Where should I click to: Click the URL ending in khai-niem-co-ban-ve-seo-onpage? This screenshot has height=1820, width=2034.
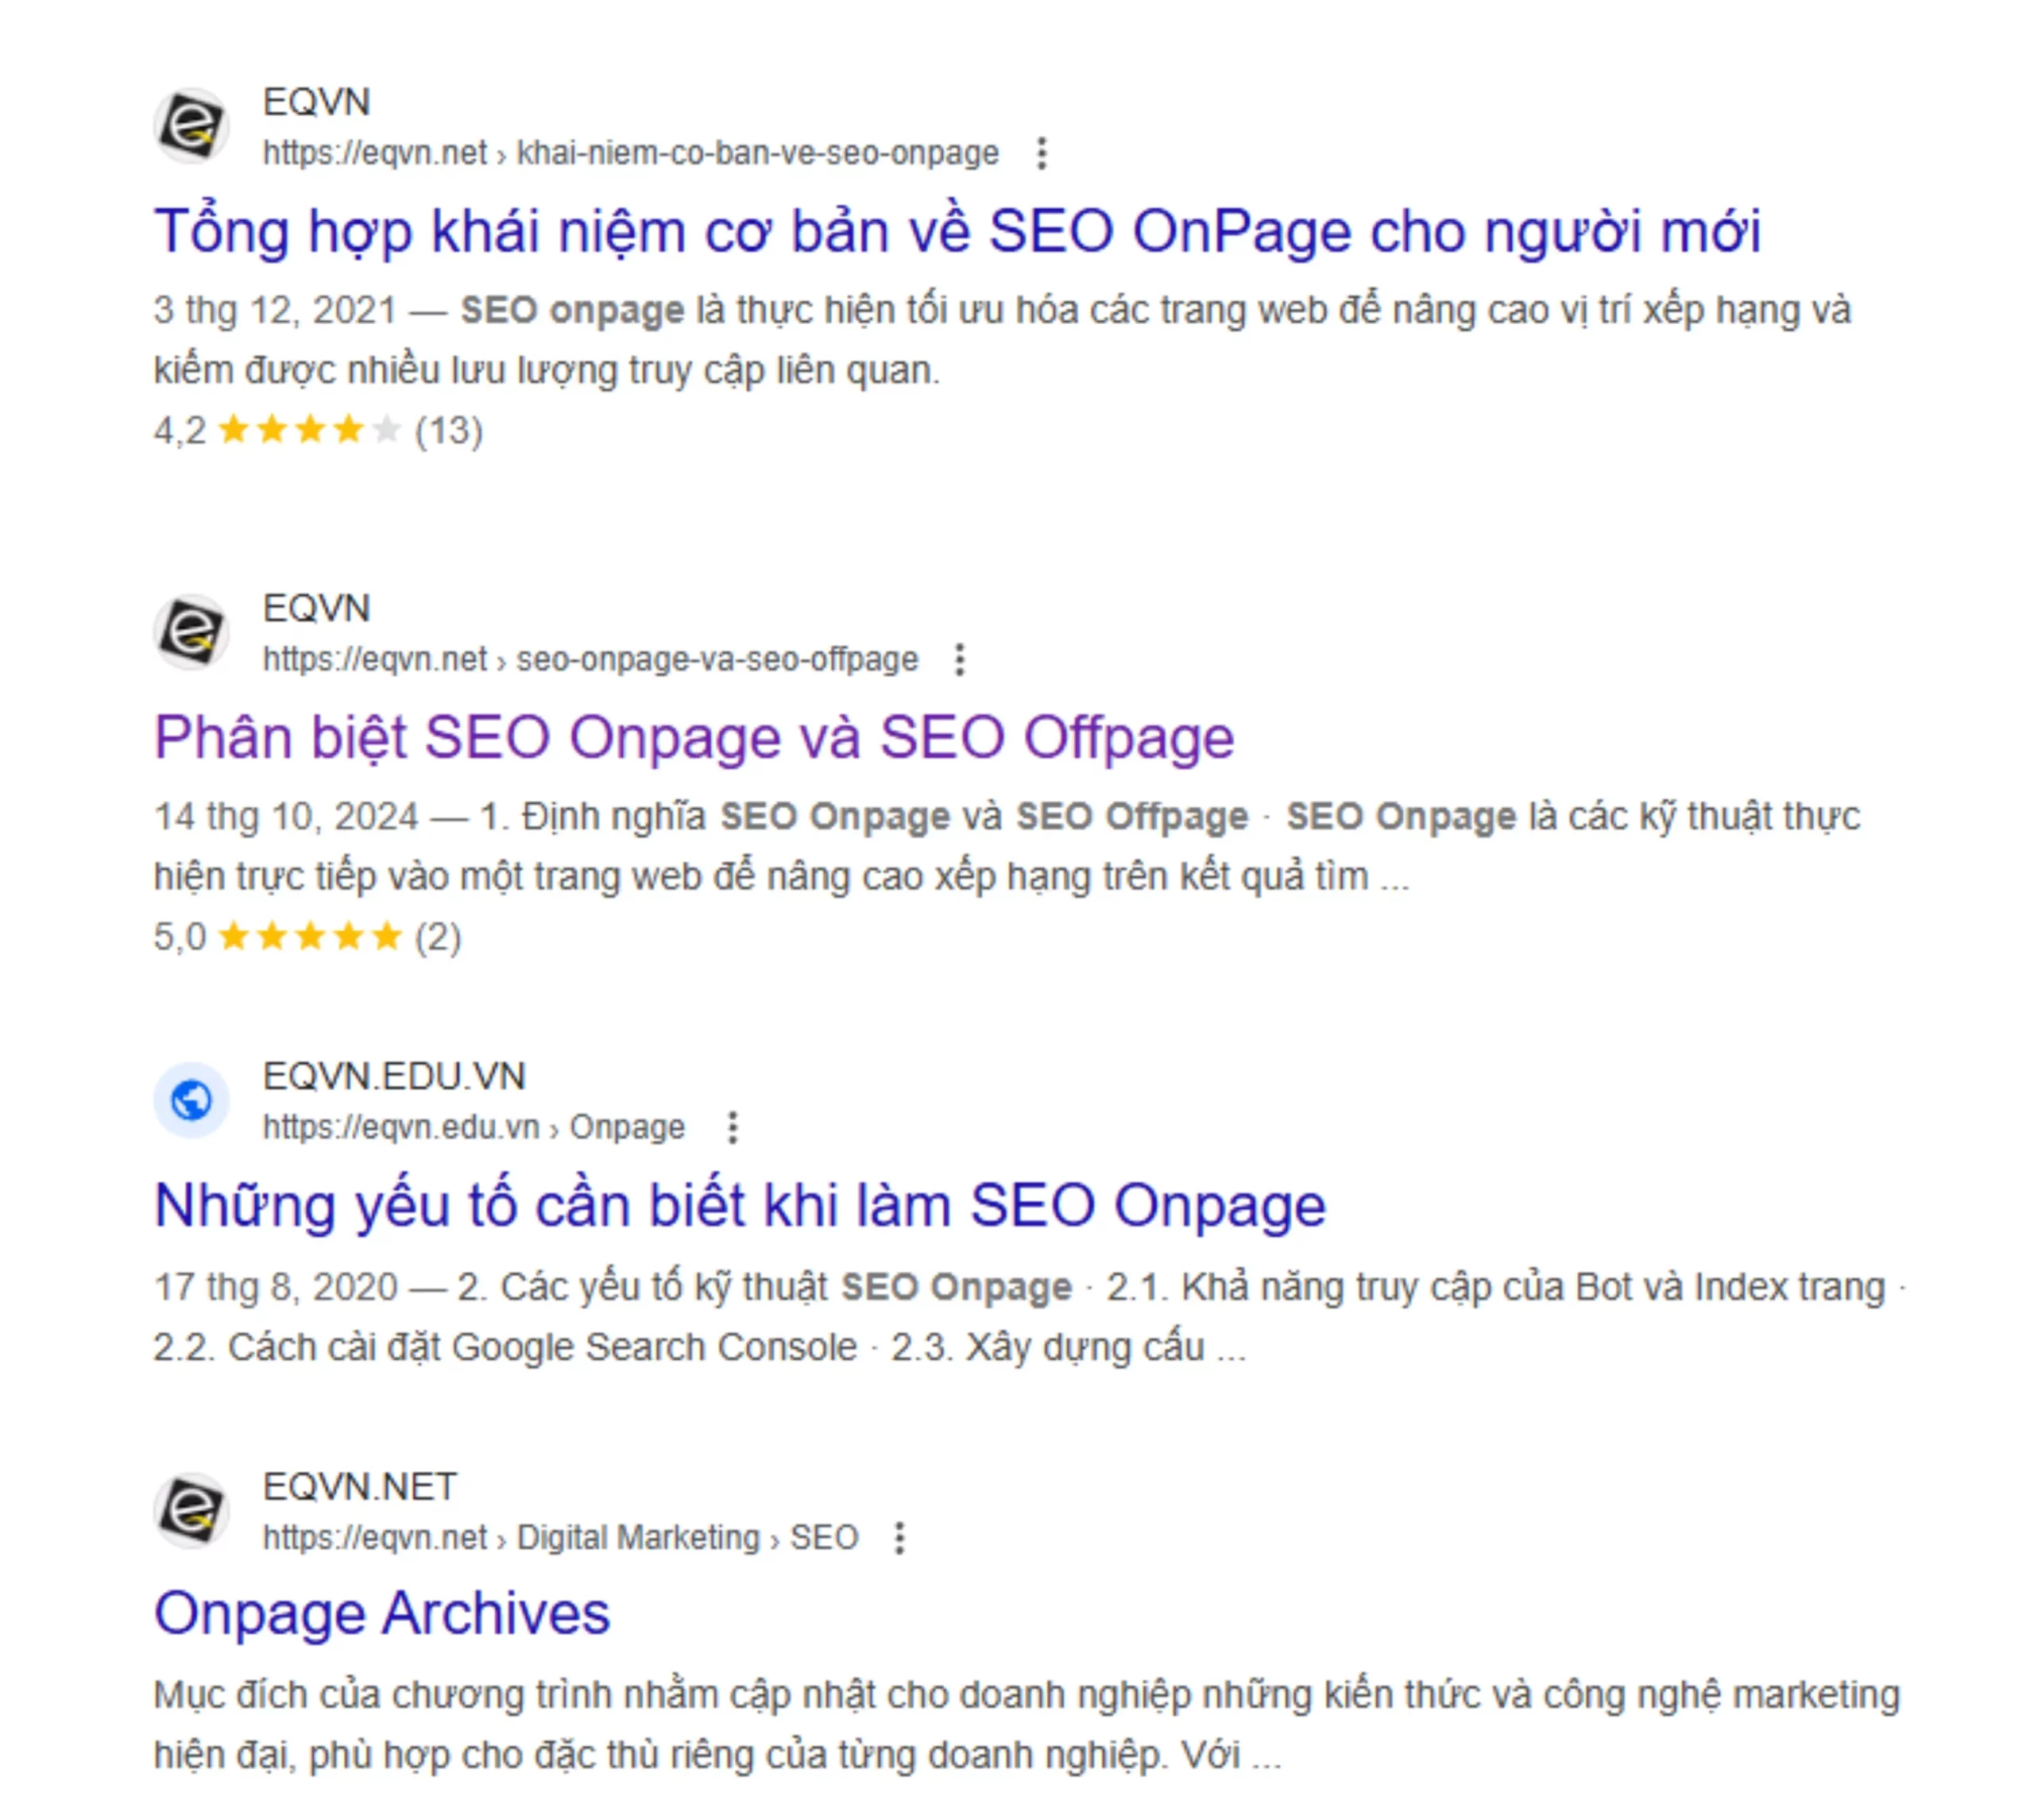pyautogui.click(x=630, y=153)
